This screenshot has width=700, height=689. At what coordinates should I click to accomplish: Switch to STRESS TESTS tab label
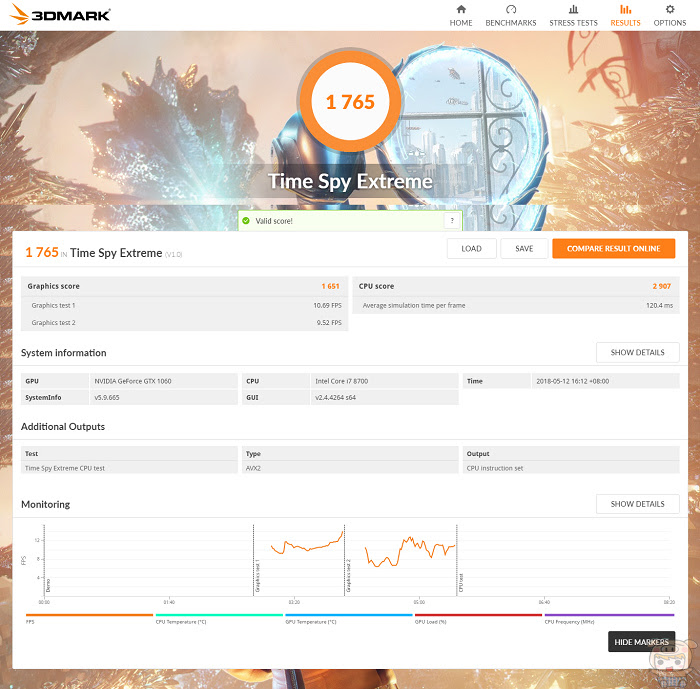pos(573,23)
